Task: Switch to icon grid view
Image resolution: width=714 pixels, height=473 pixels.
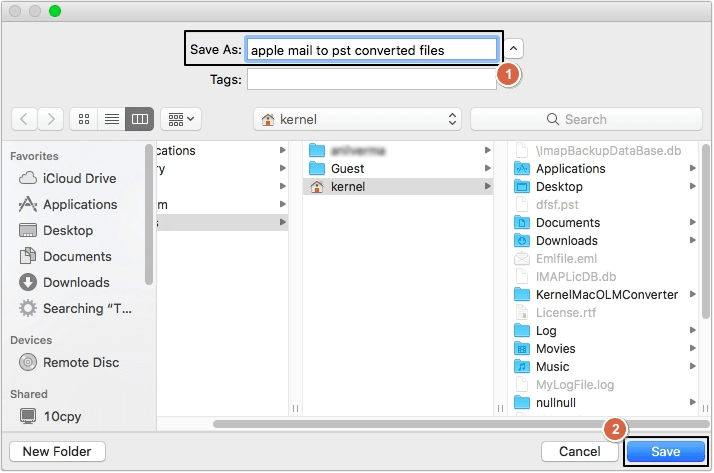Action: (x=84, y=119)
